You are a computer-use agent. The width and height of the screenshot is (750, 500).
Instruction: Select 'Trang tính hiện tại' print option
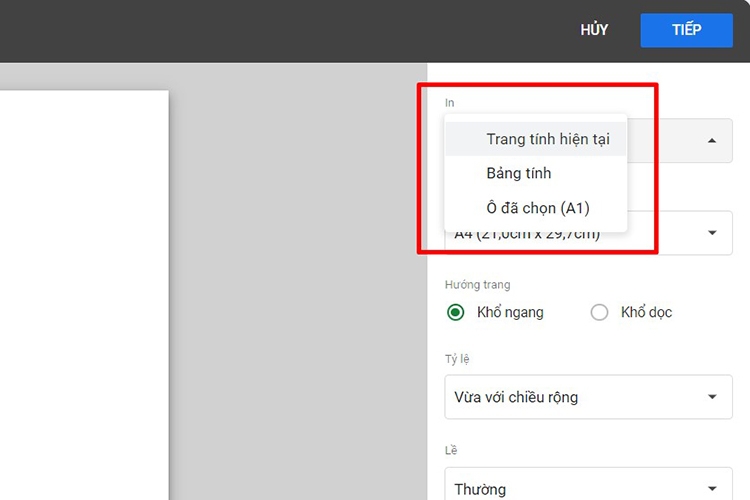pyautogui.click(x=536, y=139)
